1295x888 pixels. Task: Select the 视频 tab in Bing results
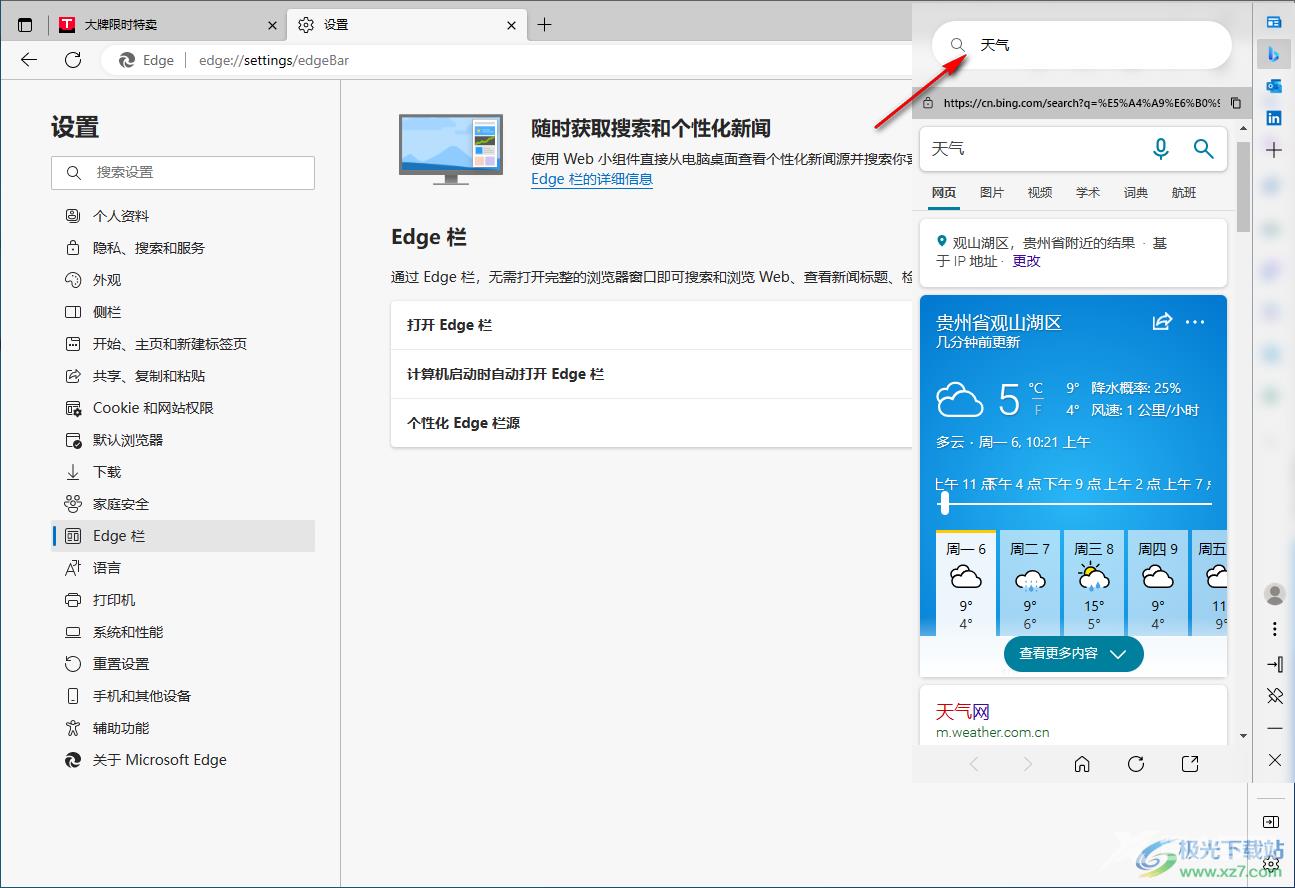click(1040, 193)
